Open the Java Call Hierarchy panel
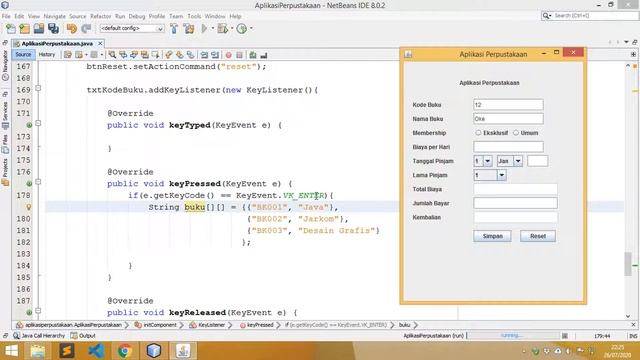 click(39, 336)
